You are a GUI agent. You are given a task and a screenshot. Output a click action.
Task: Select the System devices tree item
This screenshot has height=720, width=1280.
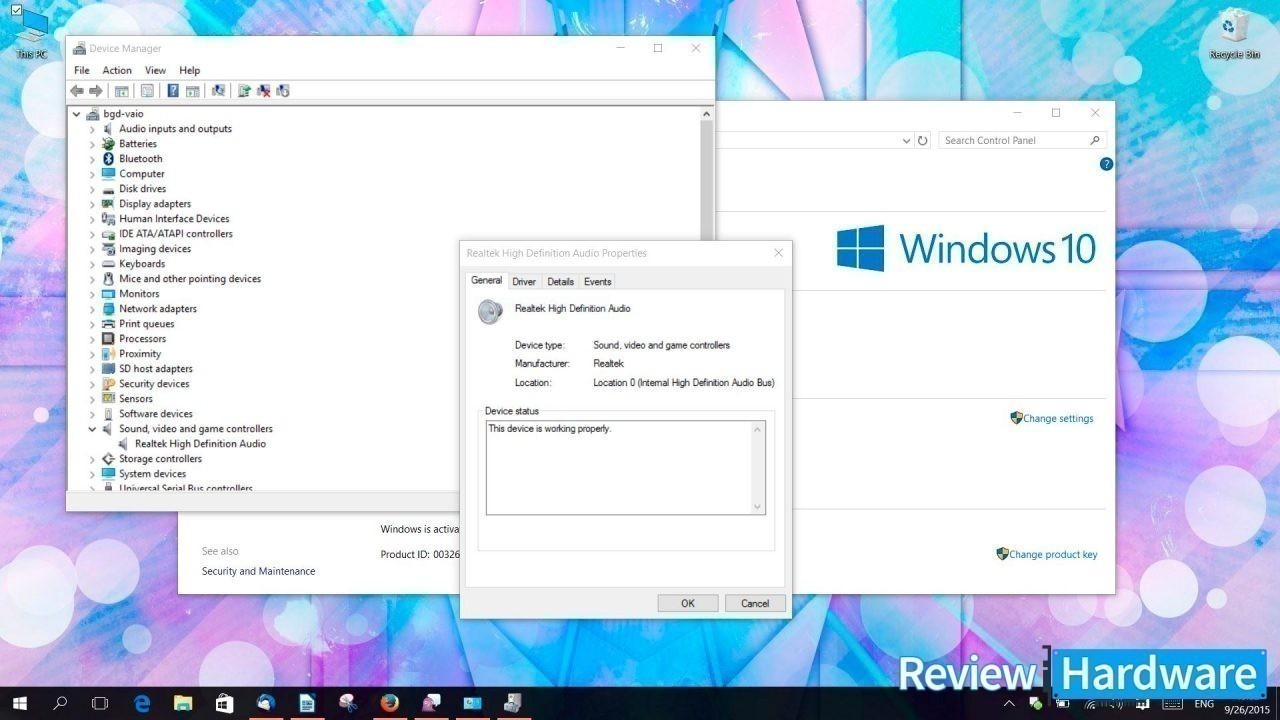152,474
